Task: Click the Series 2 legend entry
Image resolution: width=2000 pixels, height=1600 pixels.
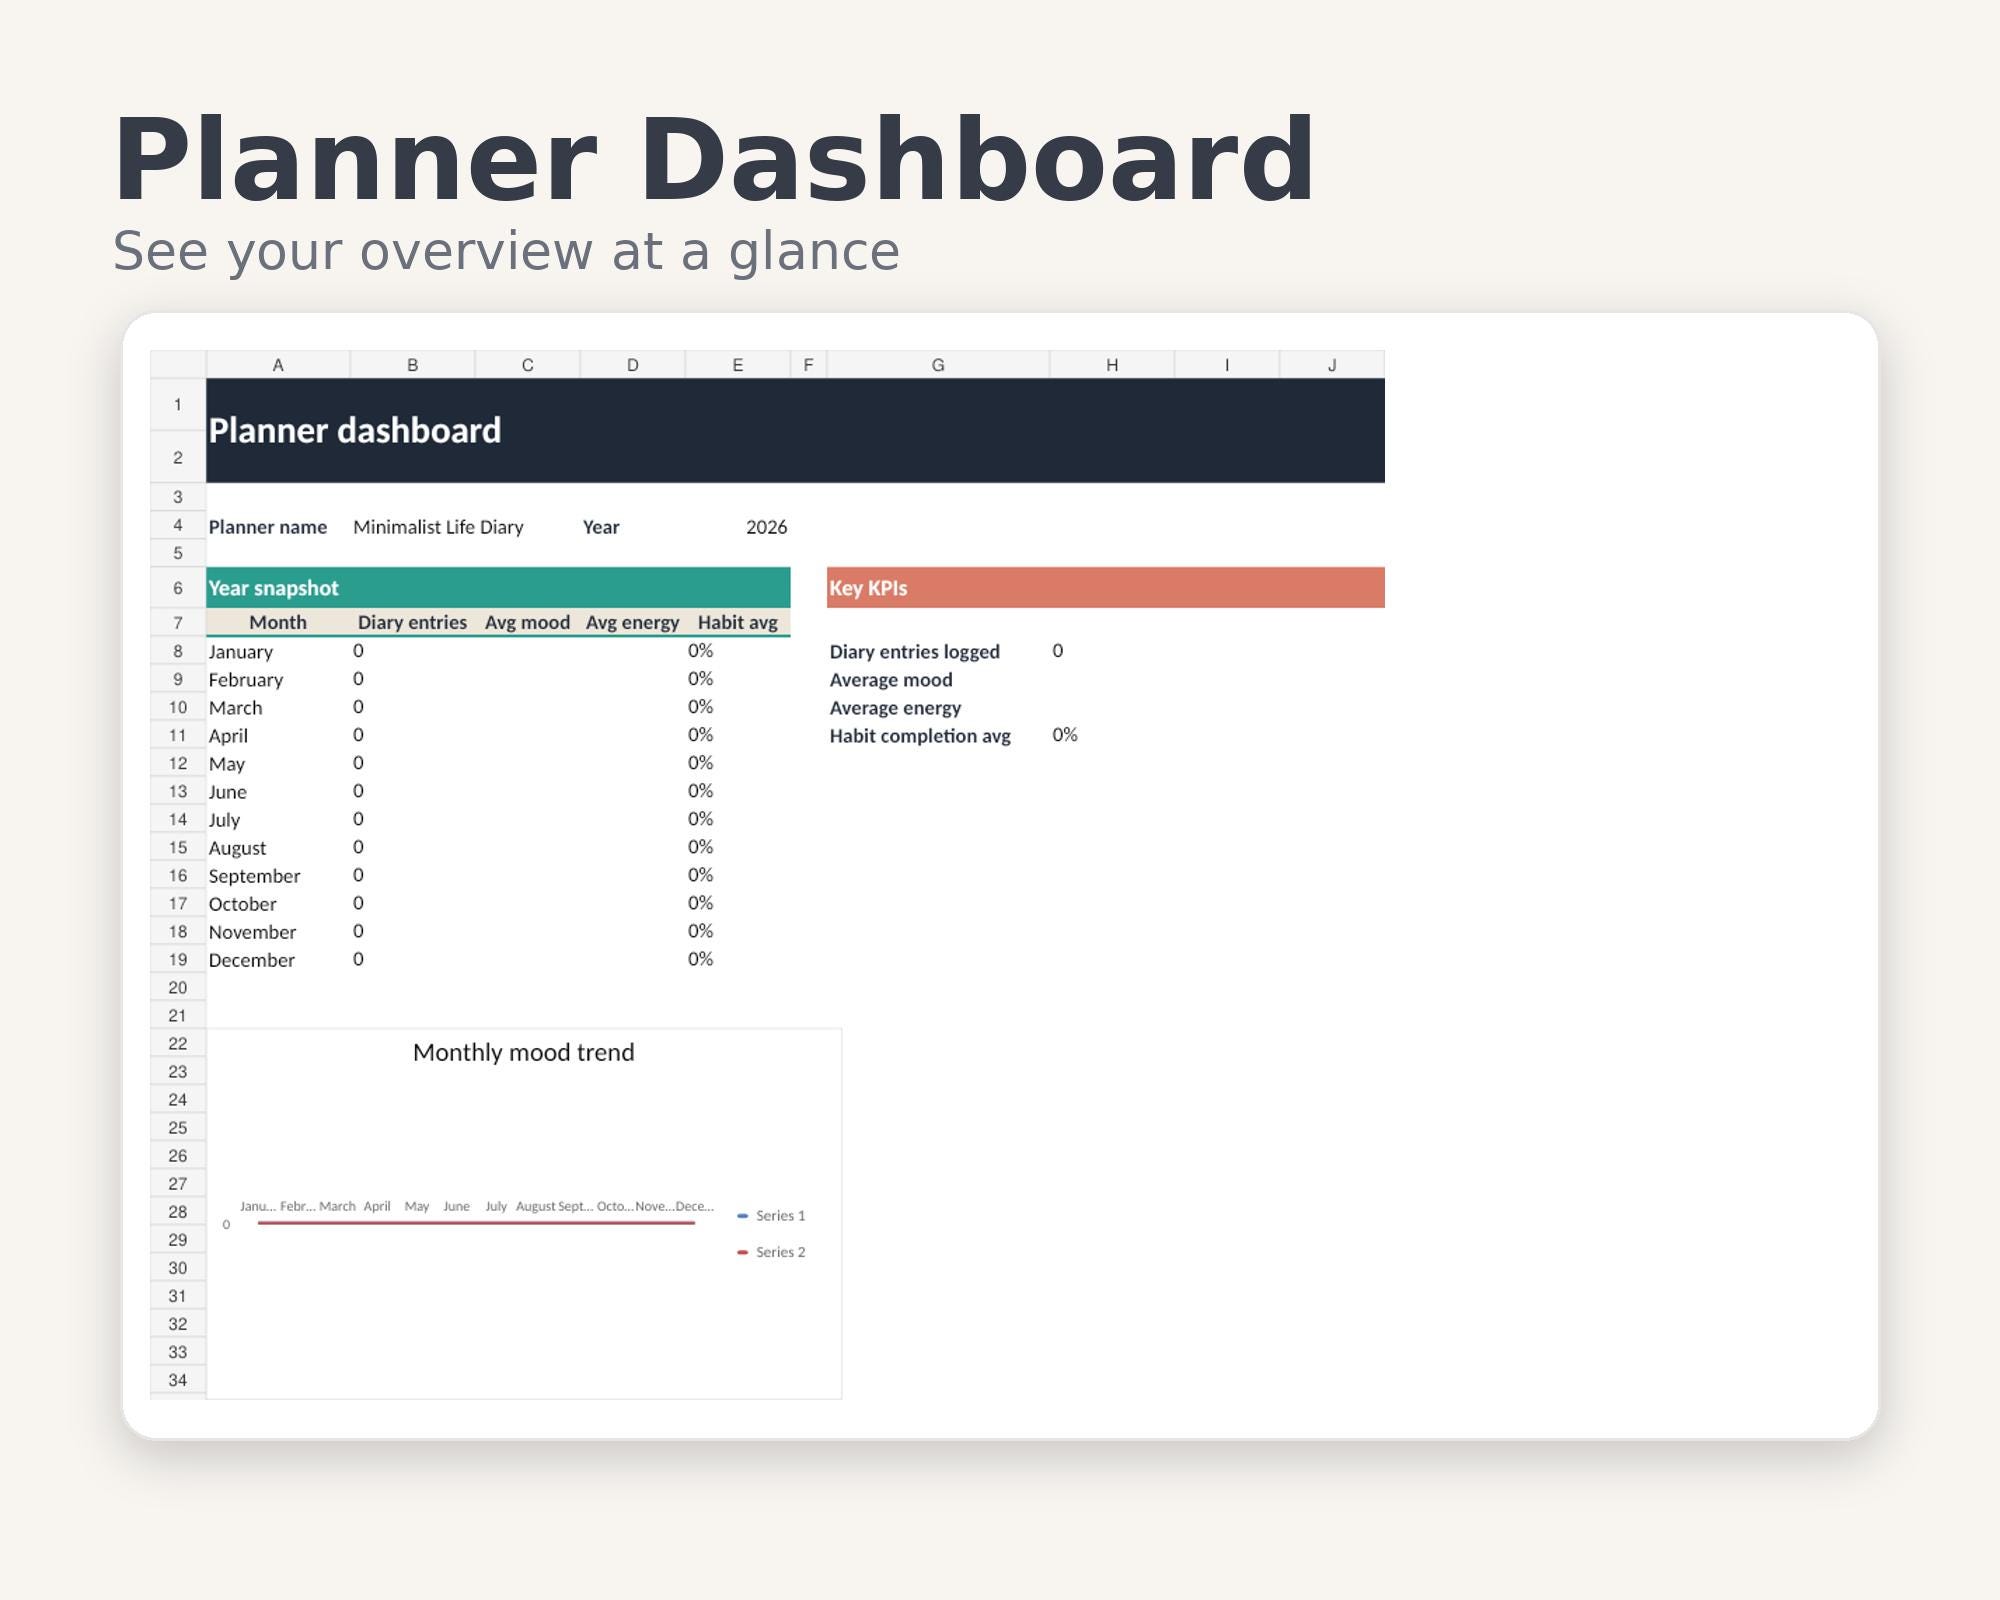Action: (x=771, y=1252)
